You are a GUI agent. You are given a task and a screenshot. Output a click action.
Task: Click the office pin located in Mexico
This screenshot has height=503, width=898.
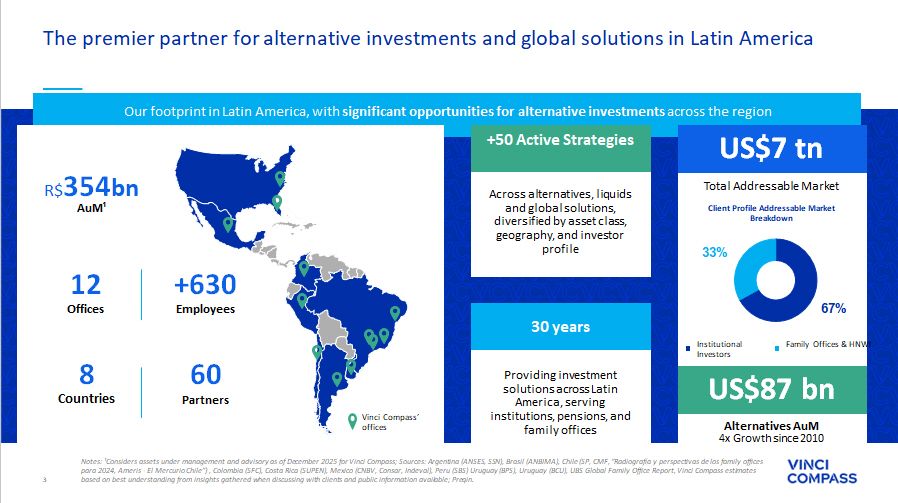click(228, 225)
